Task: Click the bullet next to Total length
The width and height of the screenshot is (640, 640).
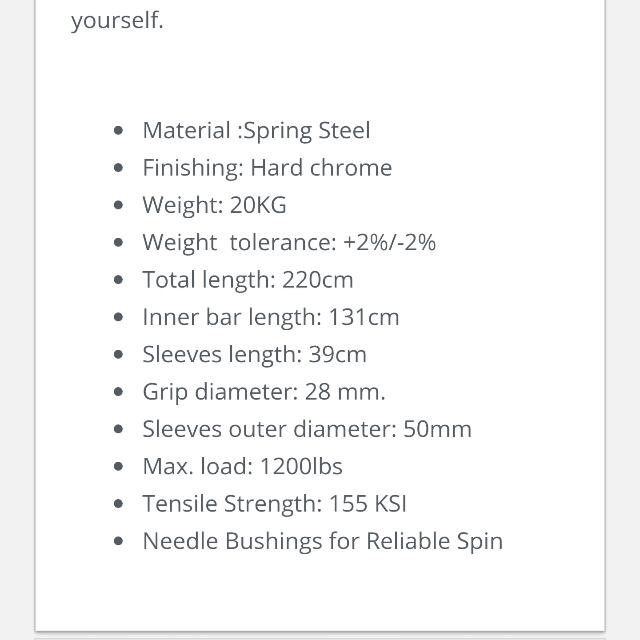Action: click(x=118, y=280)
